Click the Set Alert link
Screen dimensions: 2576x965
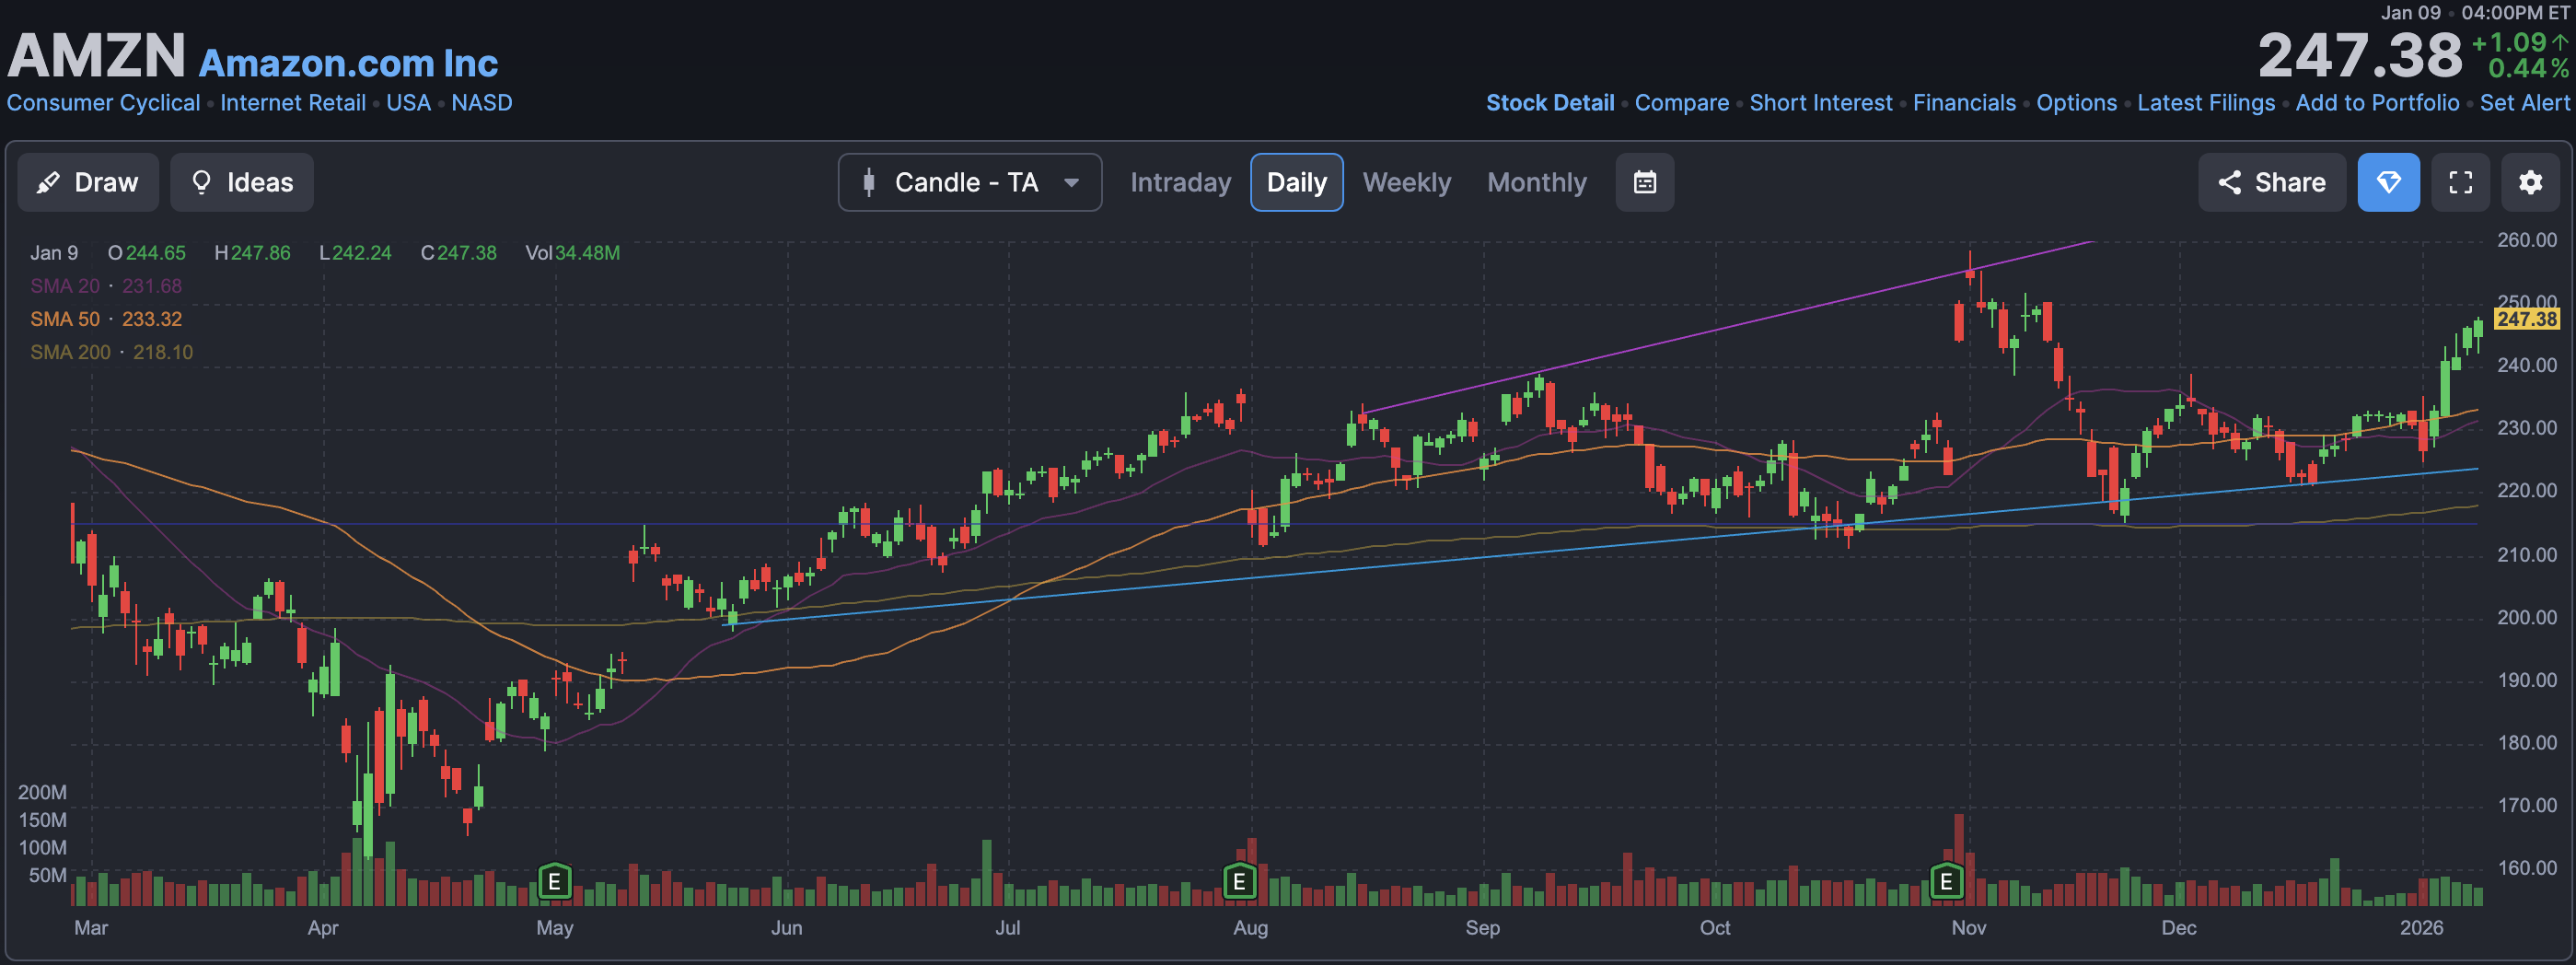pyautogui.click(x=2524, y=103)
